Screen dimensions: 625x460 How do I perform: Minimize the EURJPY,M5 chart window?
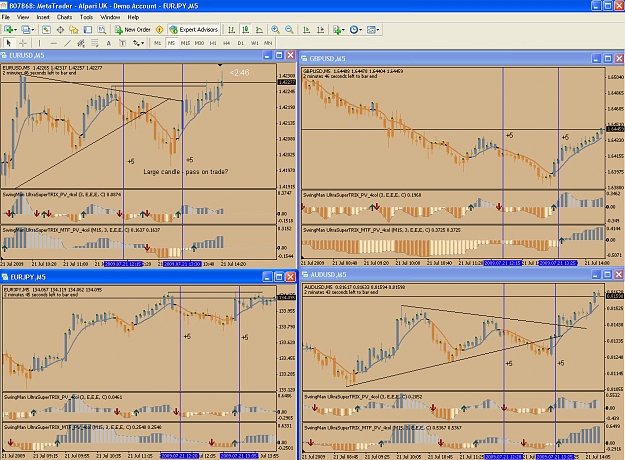click(x=267, y=277)
